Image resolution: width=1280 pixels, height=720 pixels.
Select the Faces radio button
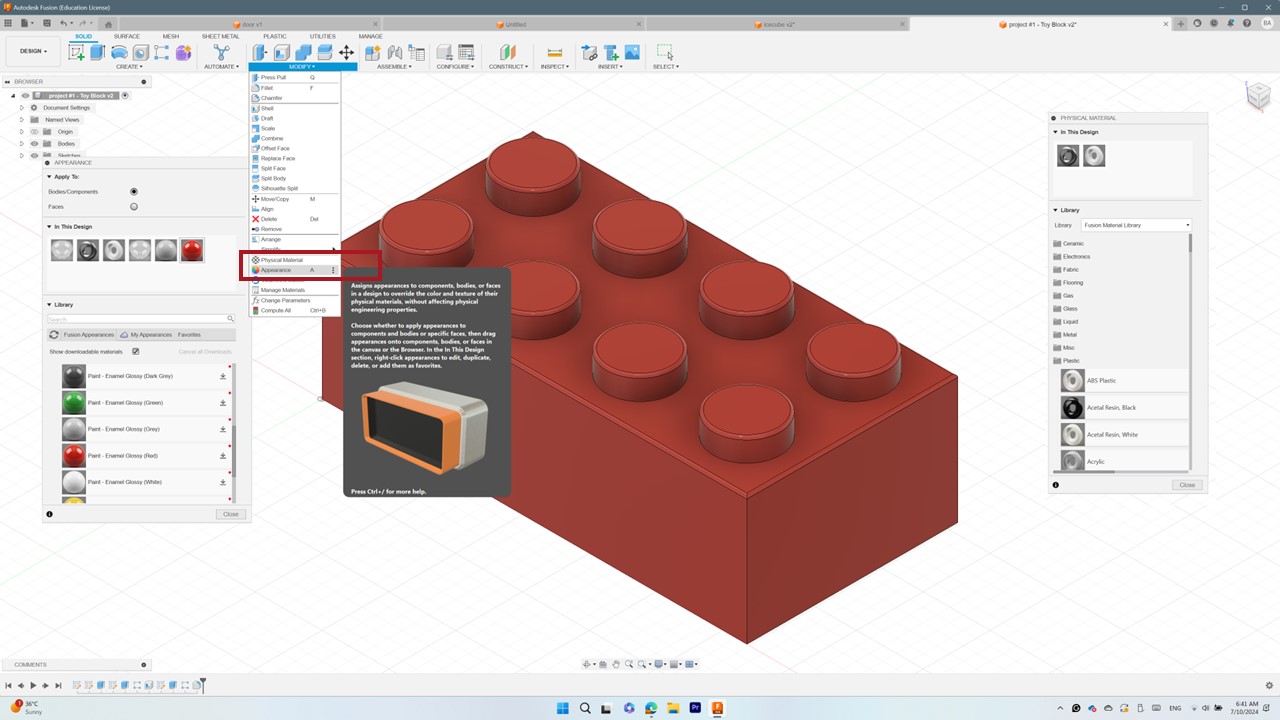point(134,207)
